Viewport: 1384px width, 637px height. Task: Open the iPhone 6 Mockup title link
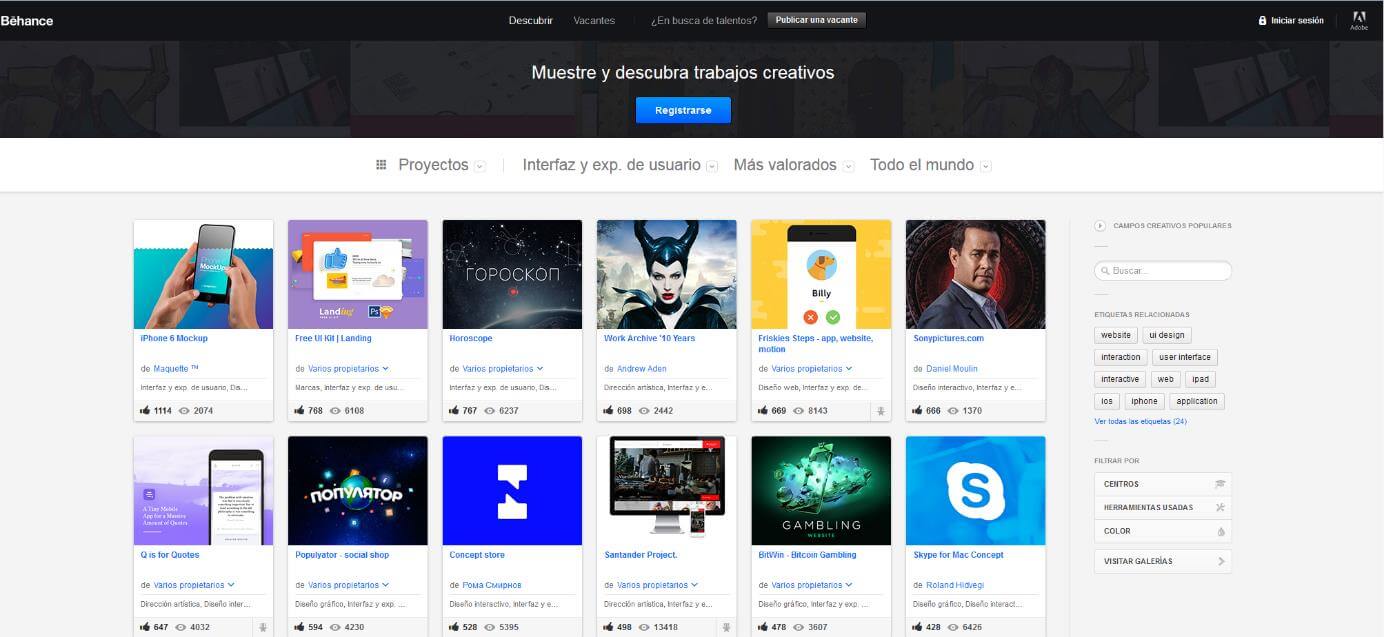tap(174, 338)
